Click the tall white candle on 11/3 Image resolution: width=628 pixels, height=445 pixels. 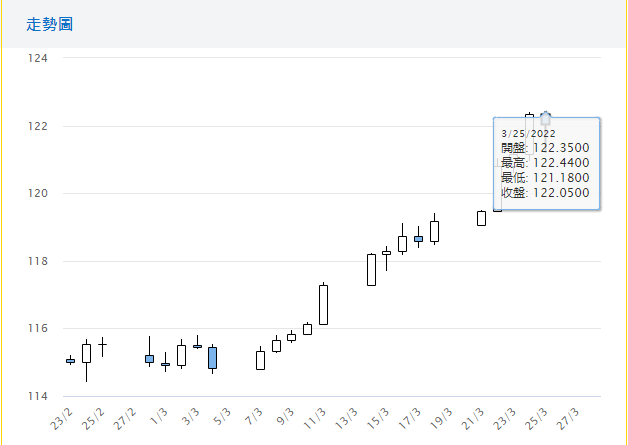click(x=323, y=304)
